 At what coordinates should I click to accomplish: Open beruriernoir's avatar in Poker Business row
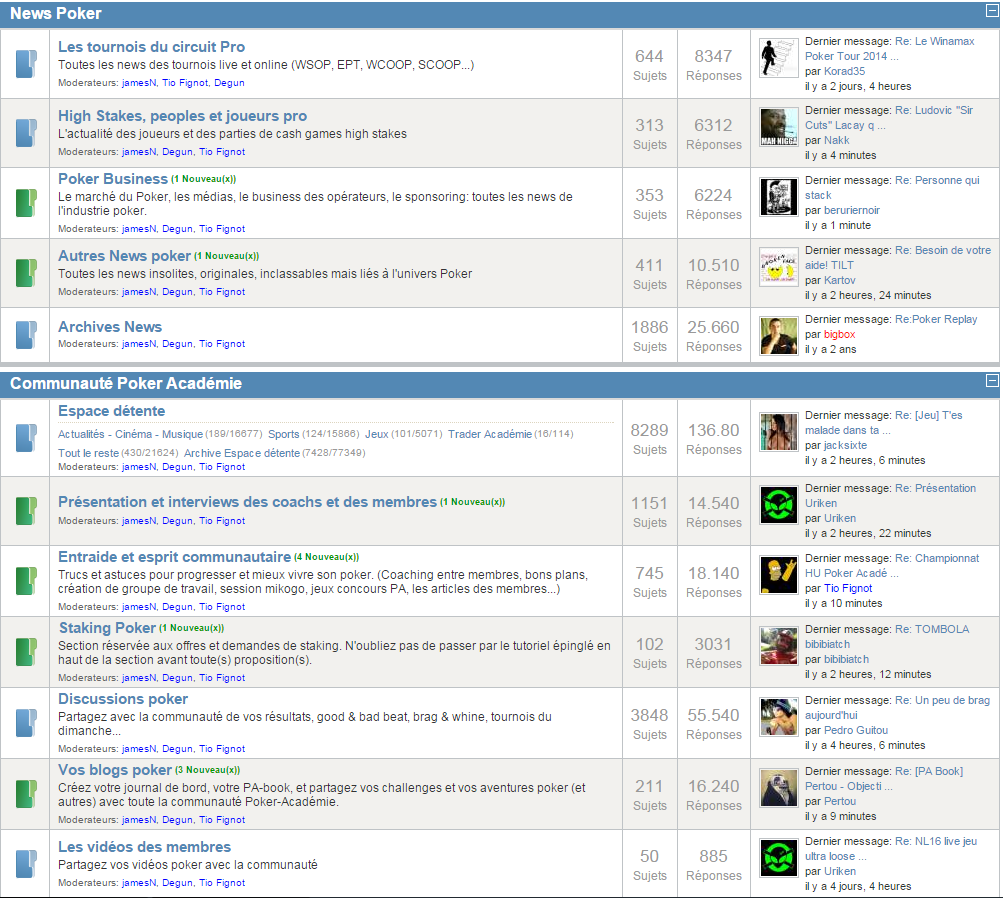tap(778, 197)
